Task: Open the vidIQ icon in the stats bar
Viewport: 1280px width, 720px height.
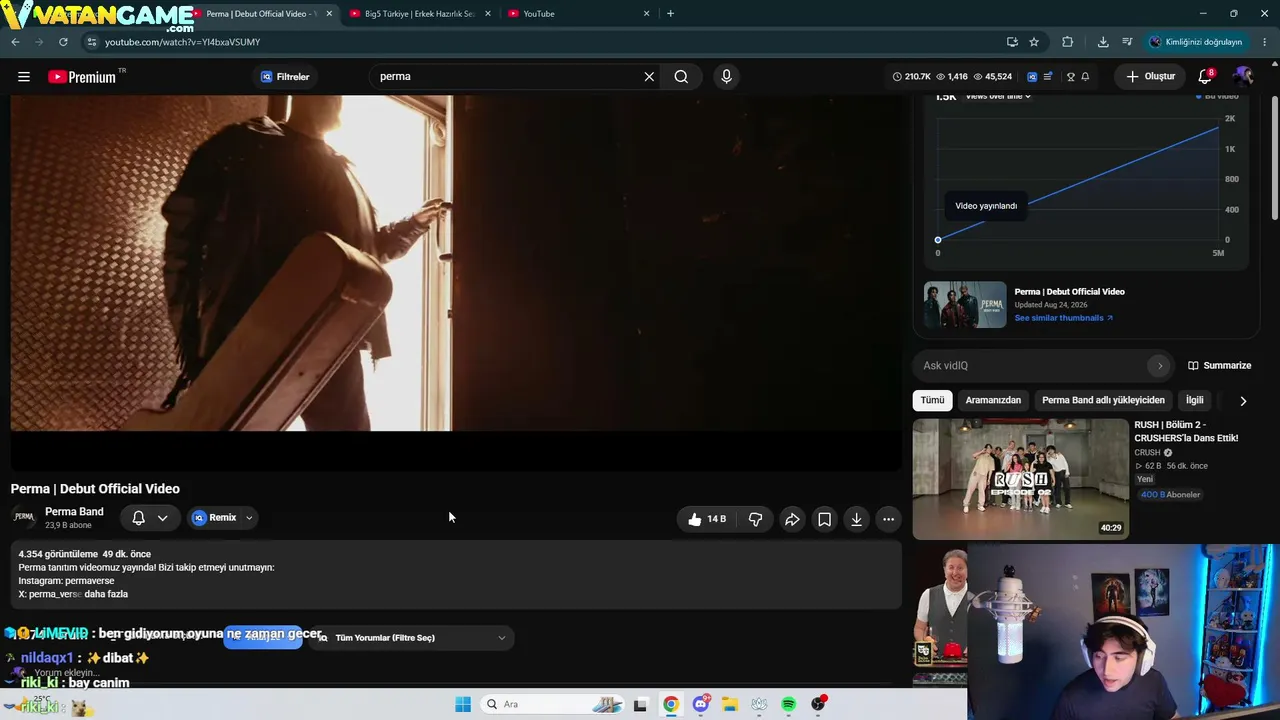Action: point(1032,77)
